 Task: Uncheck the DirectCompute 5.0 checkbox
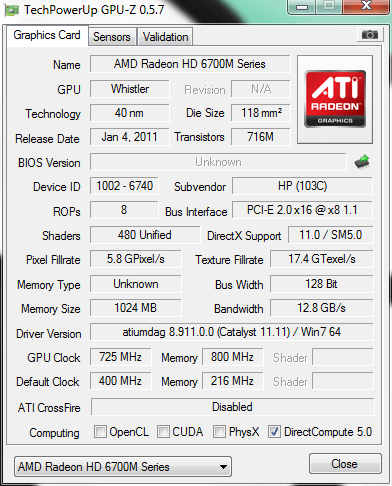point(274,431)
